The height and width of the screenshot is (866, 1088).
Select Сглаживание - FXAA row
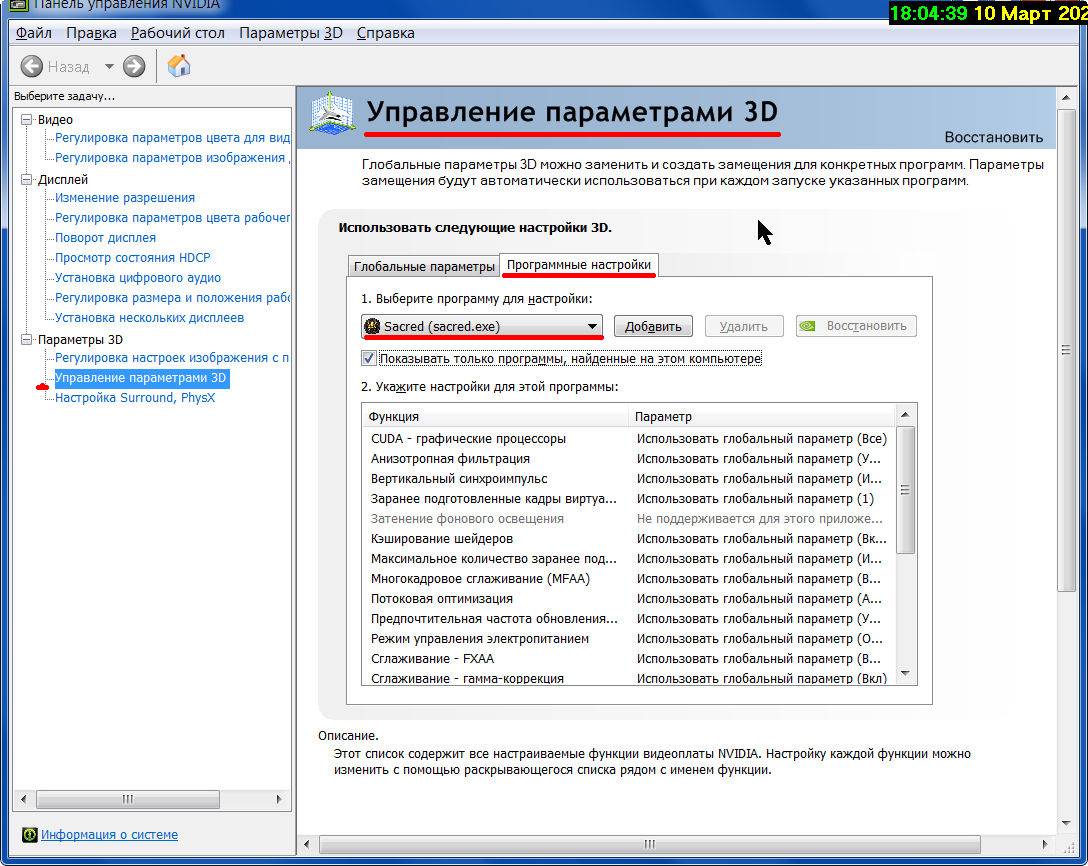coord(629,659)
